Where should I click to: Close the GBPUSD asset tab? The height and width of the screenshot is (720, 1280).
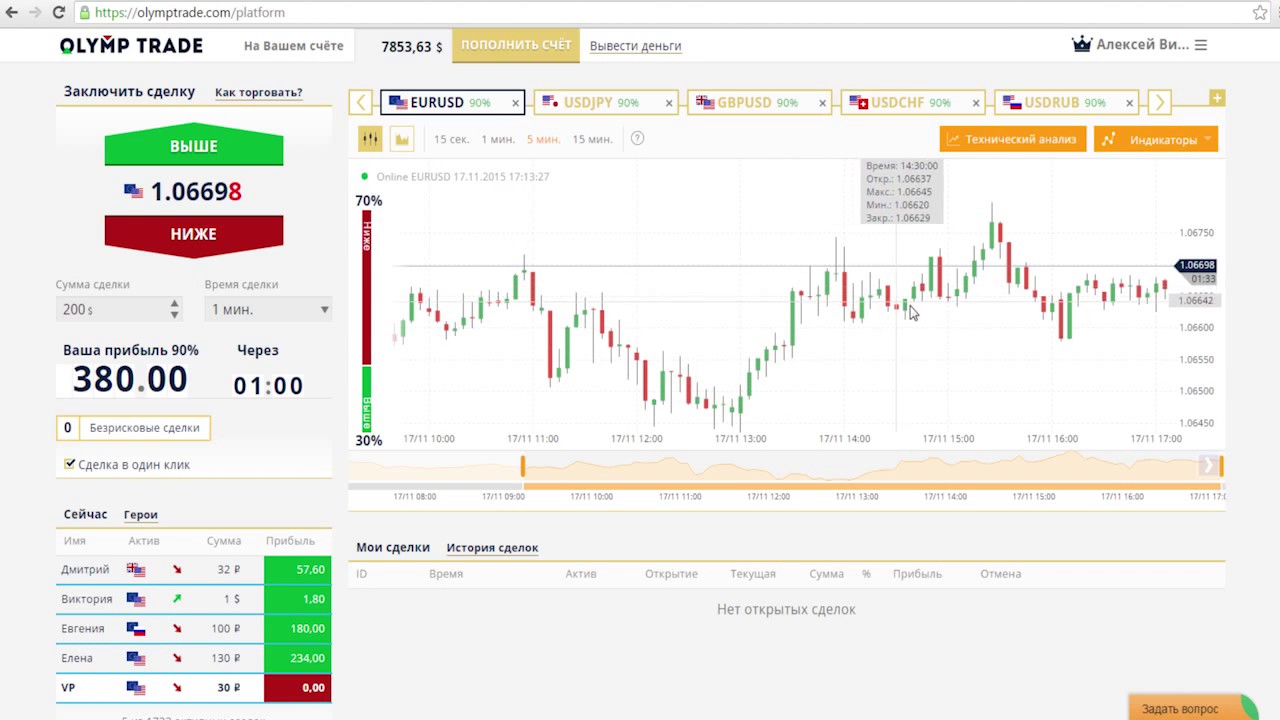click(823, 103)
